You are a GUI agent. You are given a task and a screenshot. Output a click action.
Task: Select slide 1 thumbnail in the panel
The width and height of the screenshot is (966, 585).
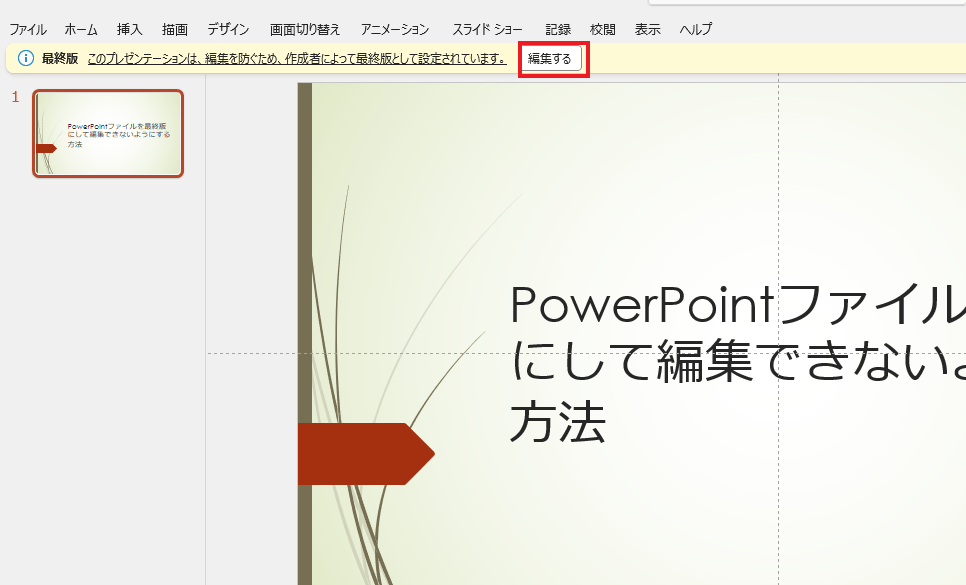(108, 133)
